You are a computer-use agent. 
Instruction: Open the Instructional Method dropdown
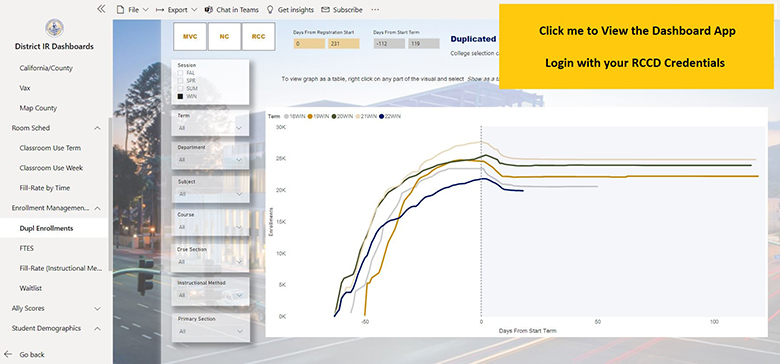[x=210, y=295]
